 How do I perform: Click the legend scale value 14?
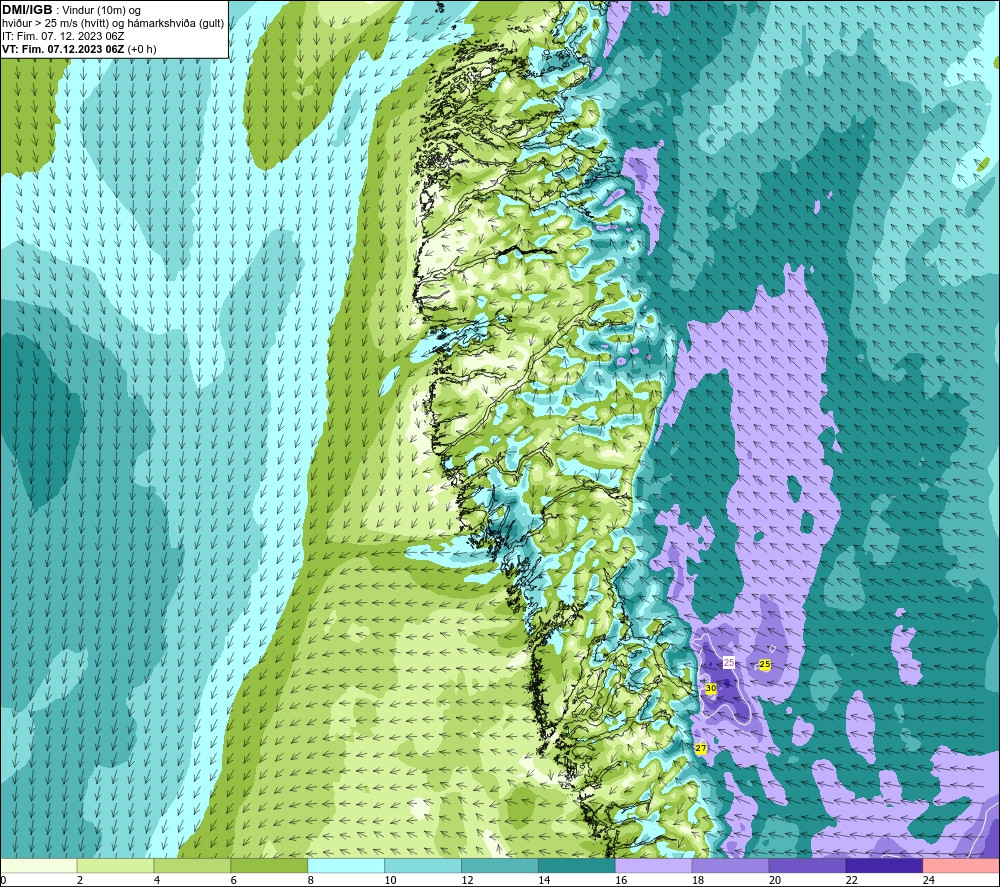[544, 880]
